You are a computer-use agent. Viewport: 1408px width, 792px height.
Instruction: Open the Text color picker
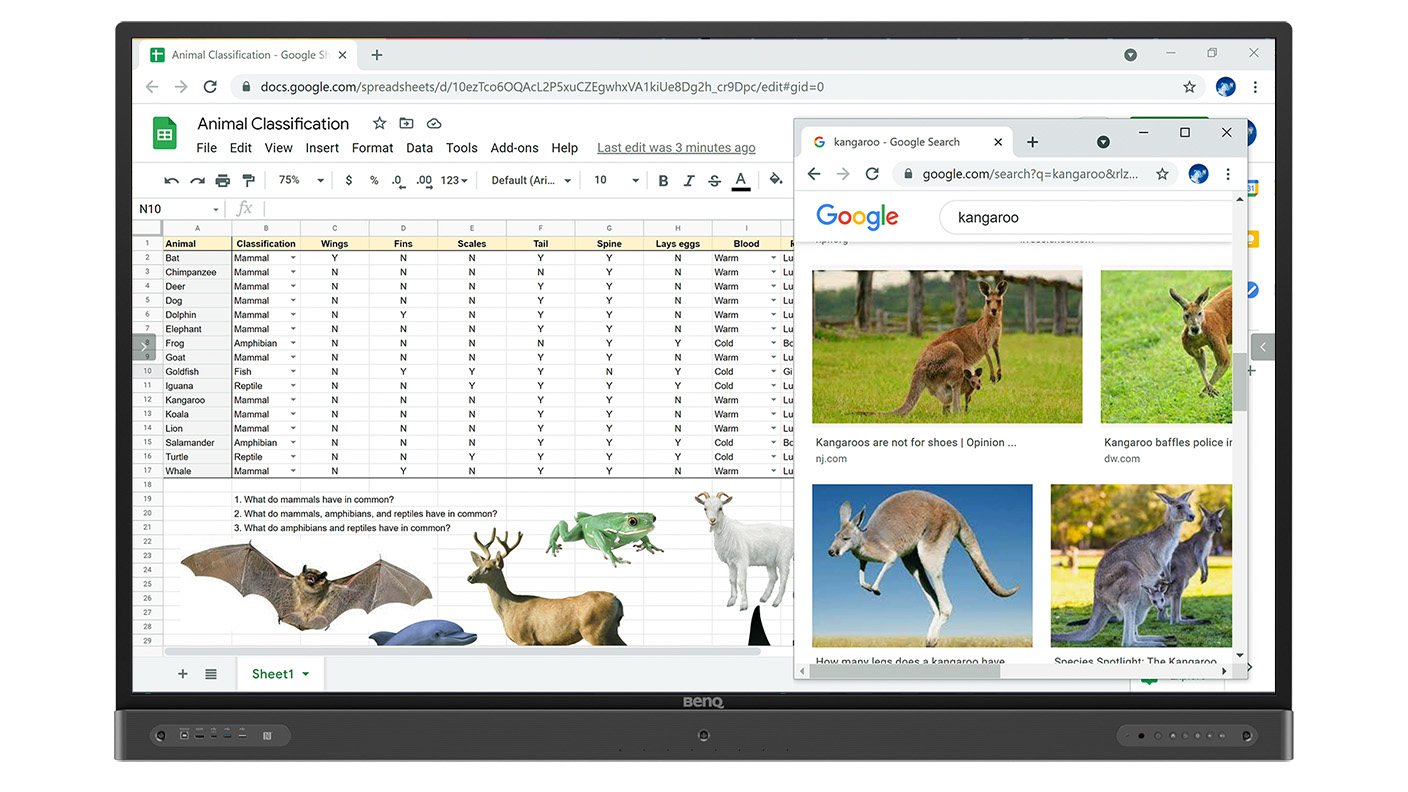pos(740,180)
